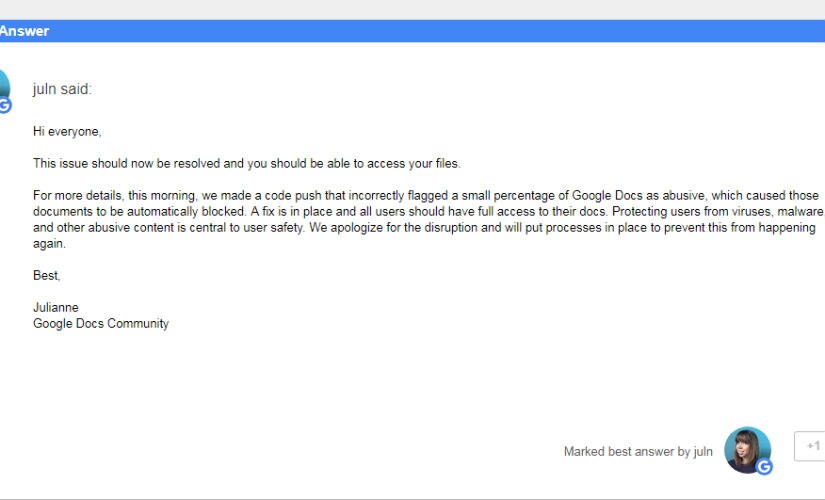Select the "Answer" header label
Viewport: 825px width, 500px height.
click(x=24, y=31)
